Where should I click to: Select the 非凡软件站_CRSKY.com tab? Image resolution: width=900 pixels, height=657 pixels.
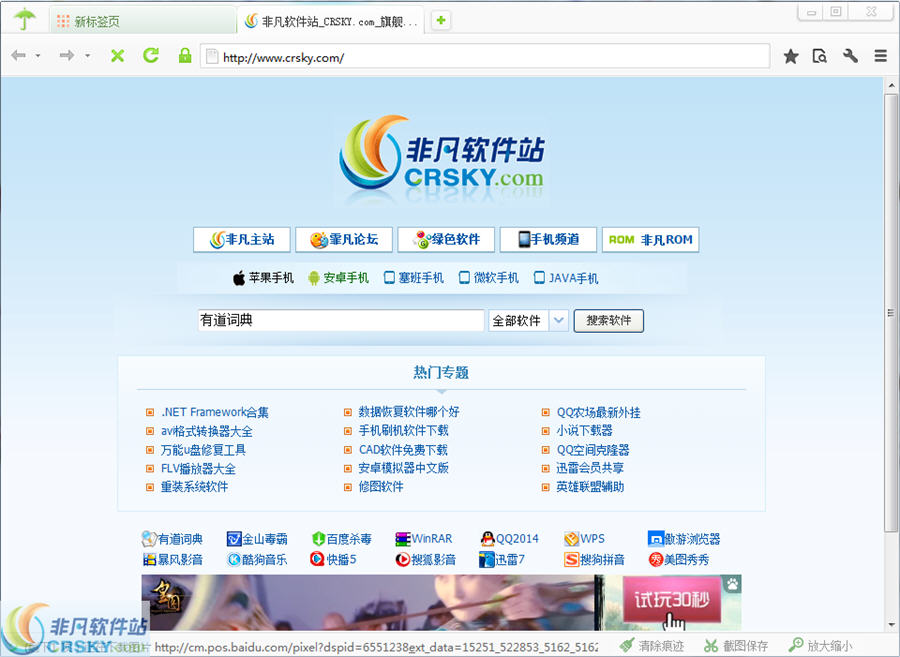331,22
